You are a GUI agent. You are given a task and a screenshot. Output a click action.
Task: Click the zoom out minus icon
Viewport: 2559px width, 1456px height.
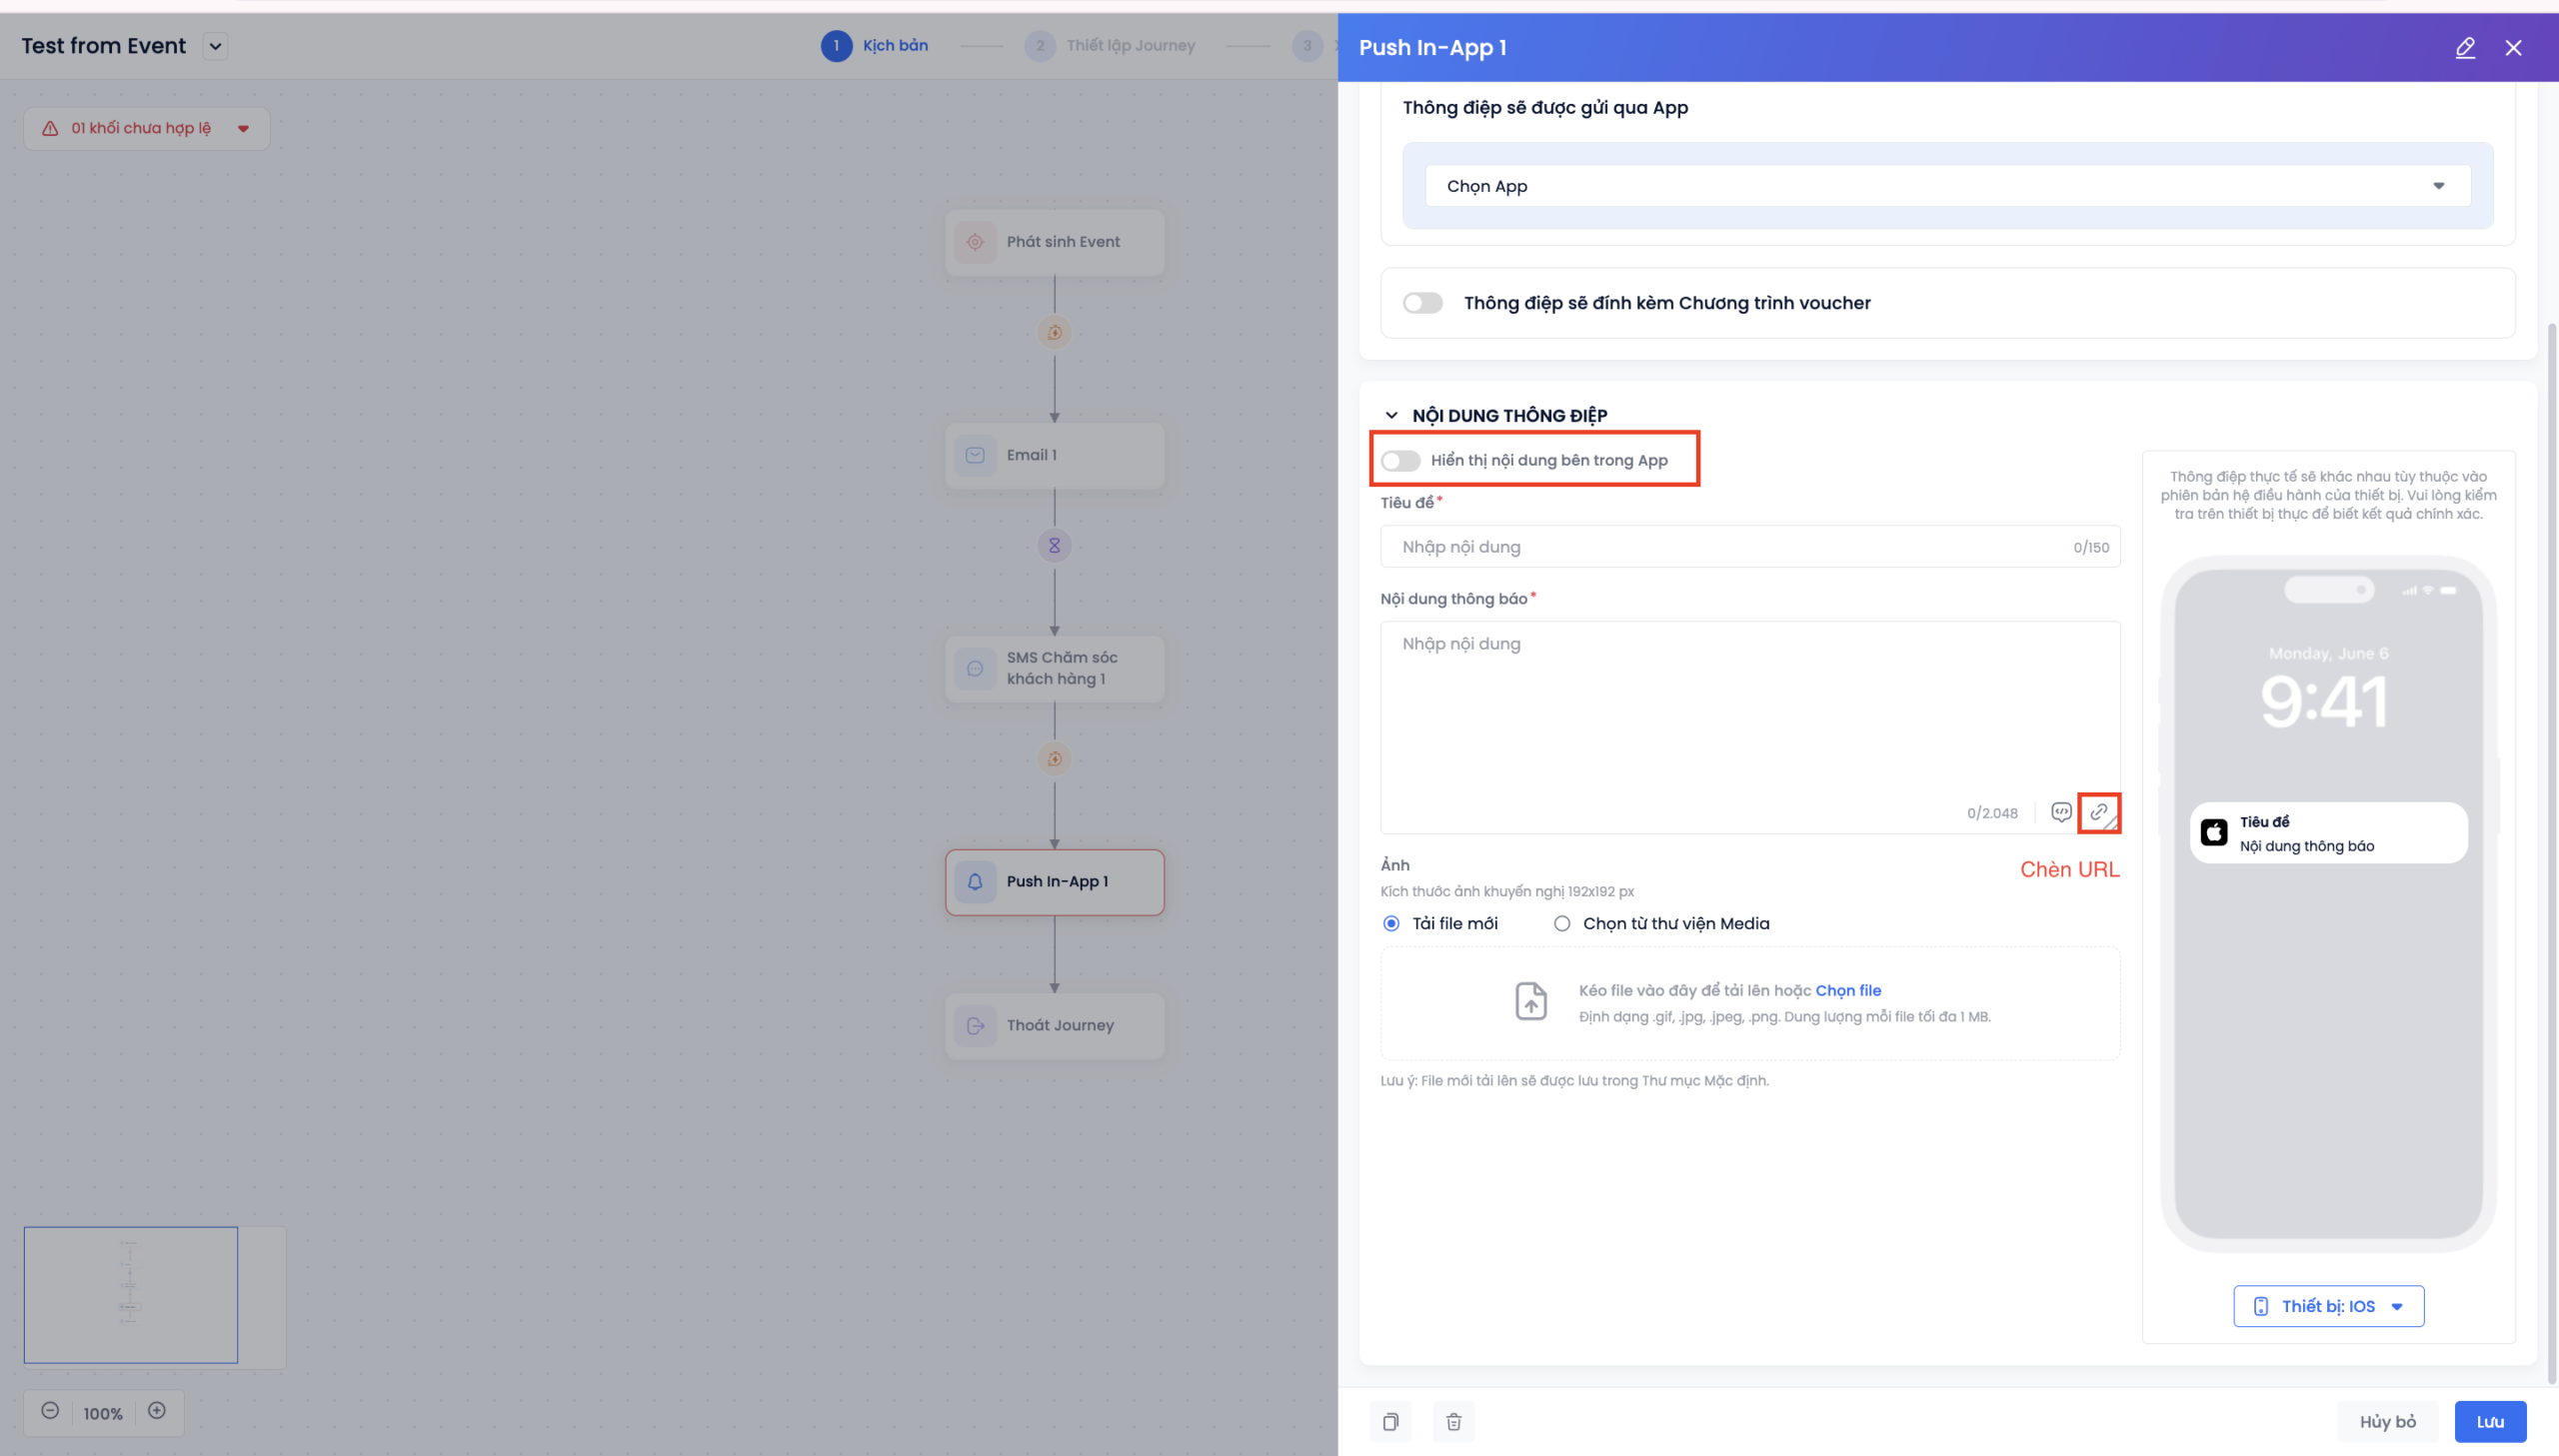50,1411
